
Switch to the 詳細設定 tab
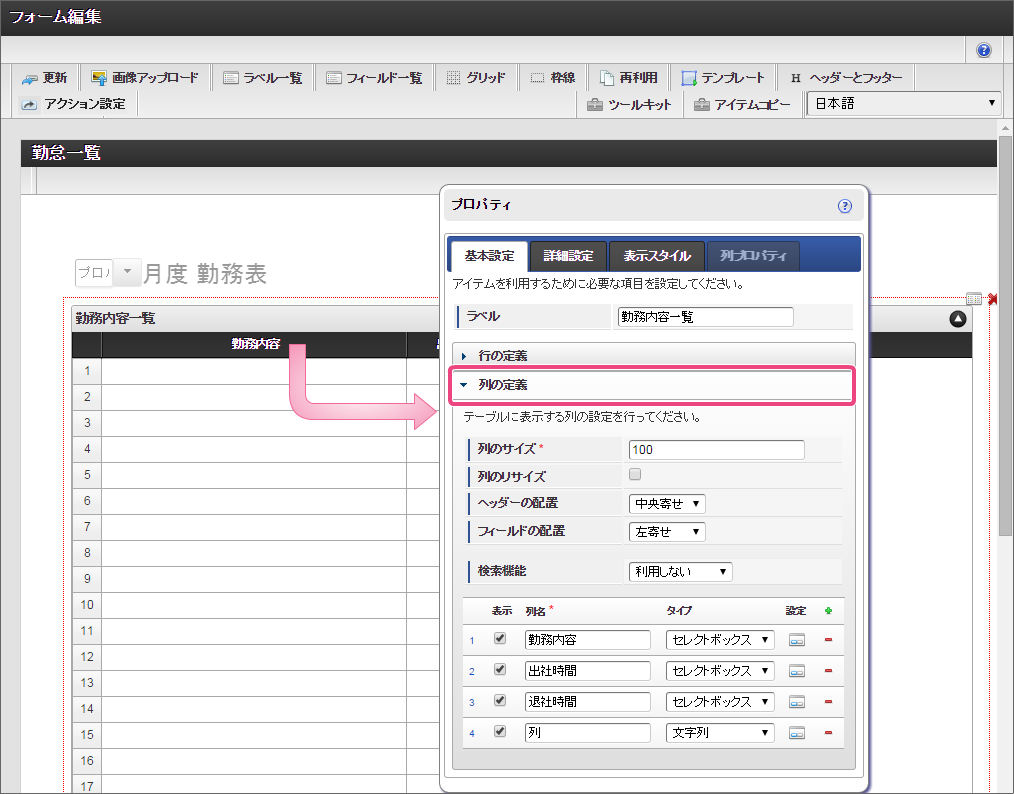point(567,256)
